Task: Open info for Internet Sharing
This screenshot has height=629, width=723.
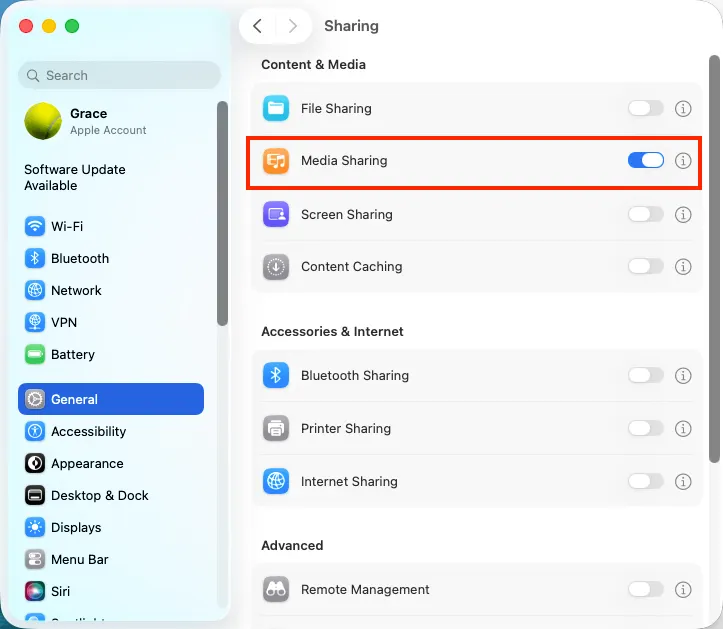Action: [x=683, y=482]
